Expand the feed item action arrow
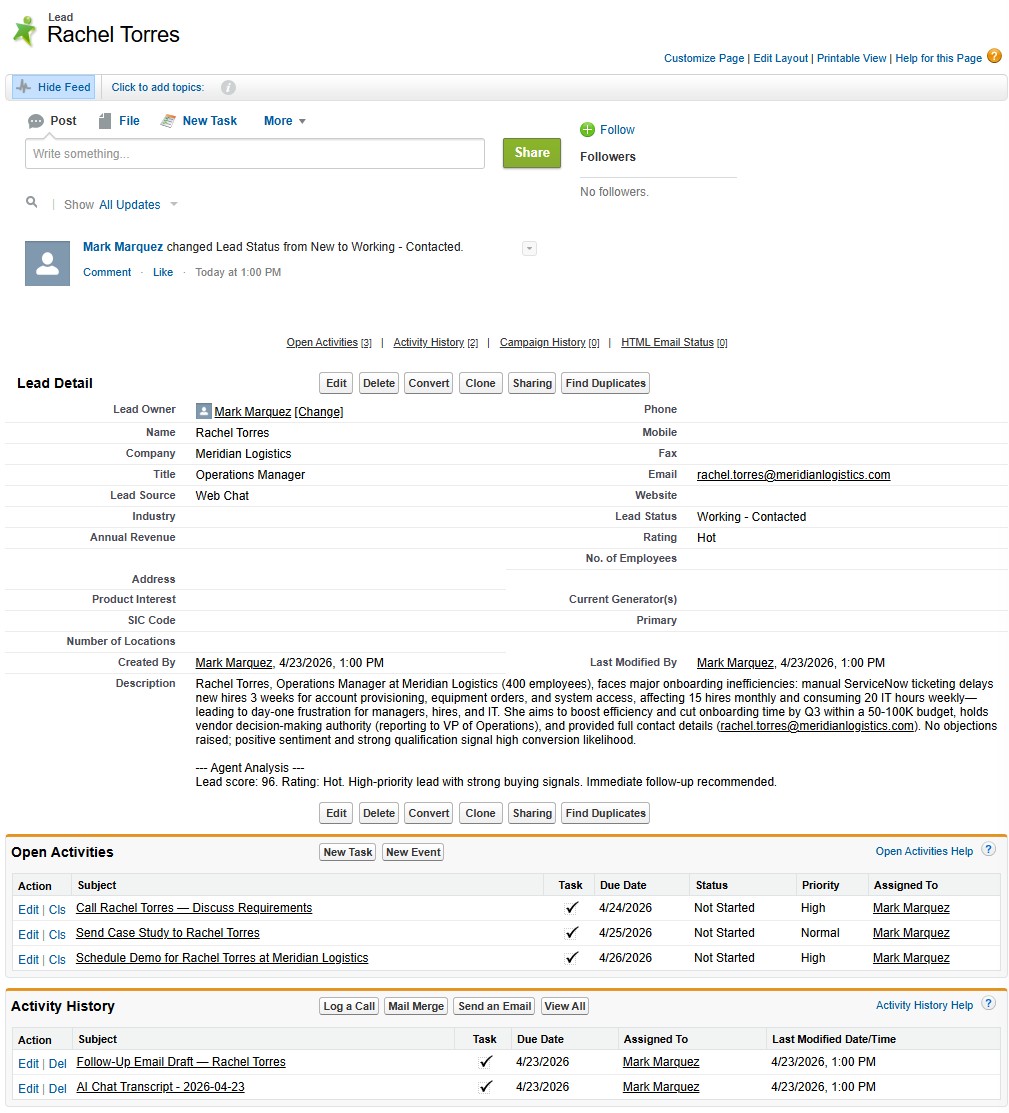 pyautogui.click(x=529, y=248)
